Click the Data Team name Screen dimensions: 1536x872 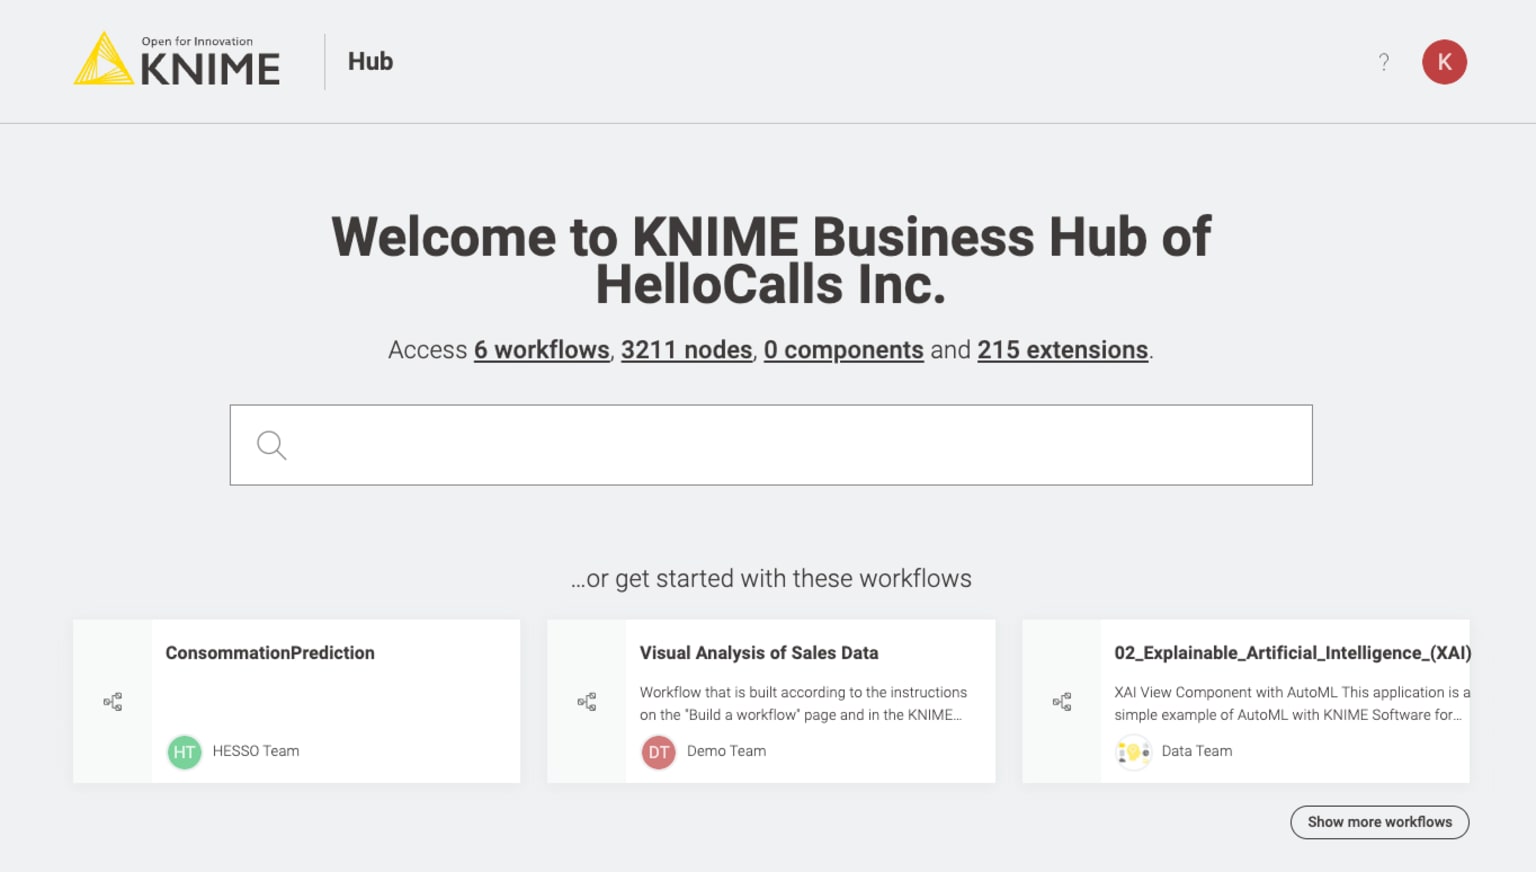click(1196, 751)
